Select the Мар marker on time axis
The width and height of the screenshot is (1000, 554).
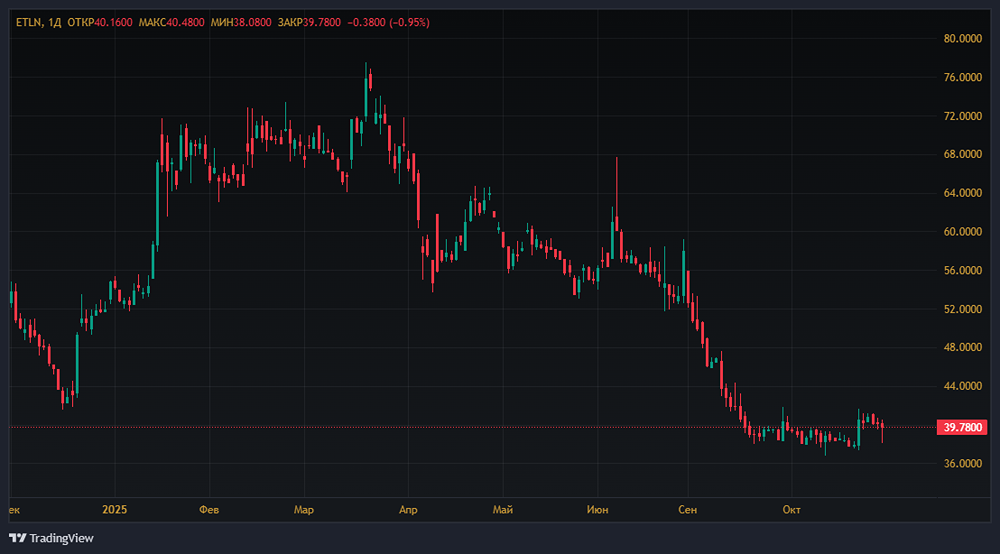tap(304, 509)
